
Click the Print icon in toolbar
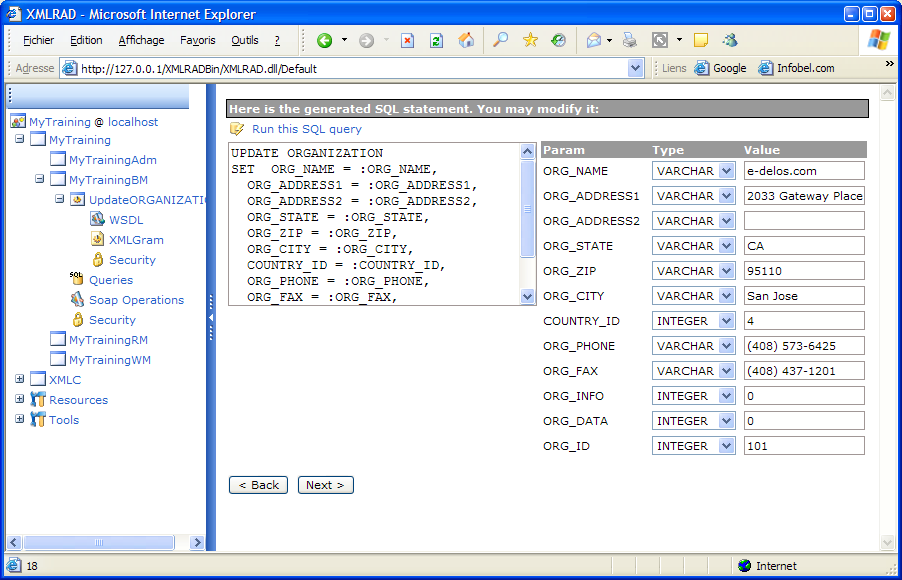[x=629, y=41]
